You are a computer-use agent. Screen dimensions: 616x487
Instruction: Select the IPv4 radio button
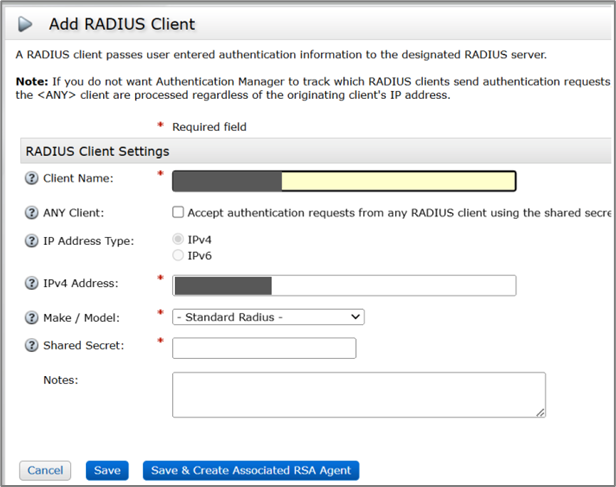point(178,240)
